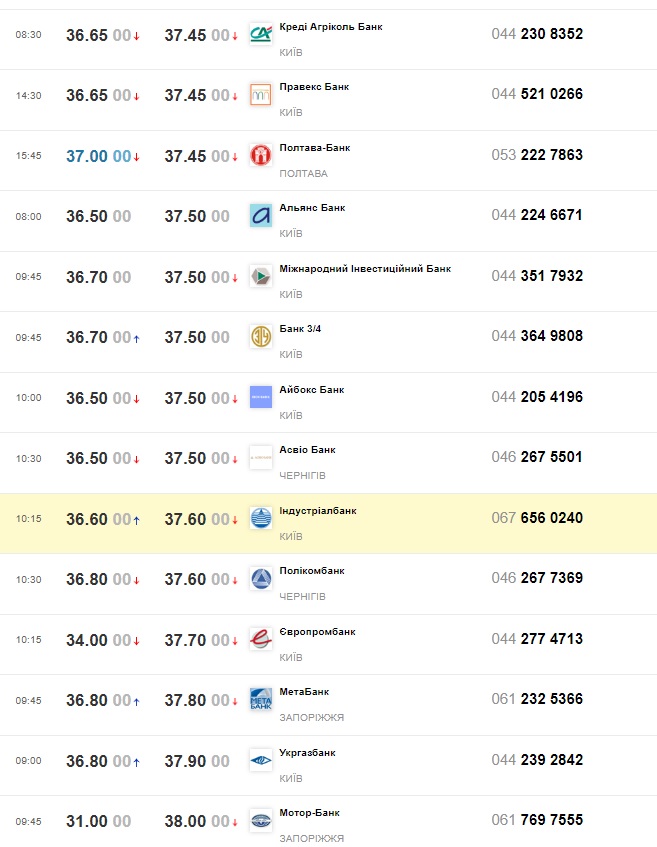
Task: Open the Асвіо Банк name link
Action: tap(308, 450)
